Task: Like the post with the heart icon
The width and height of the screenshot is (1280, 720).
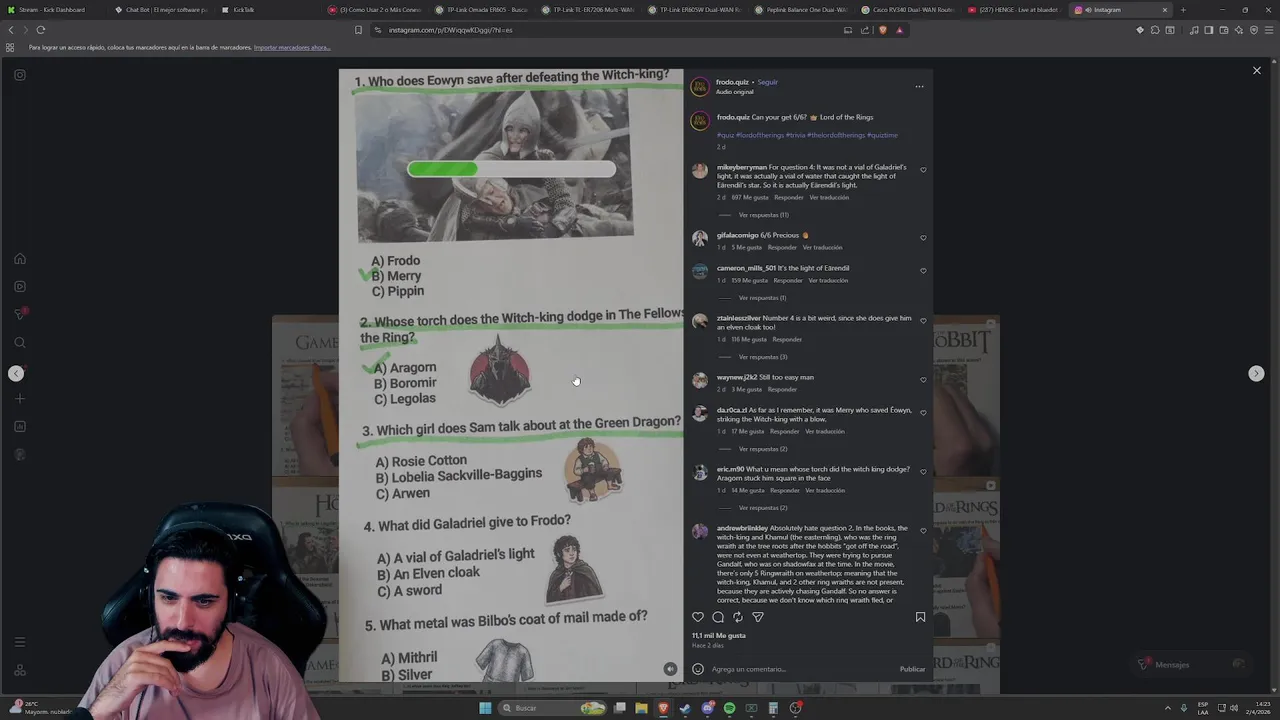Action: (x=698, y=617)
